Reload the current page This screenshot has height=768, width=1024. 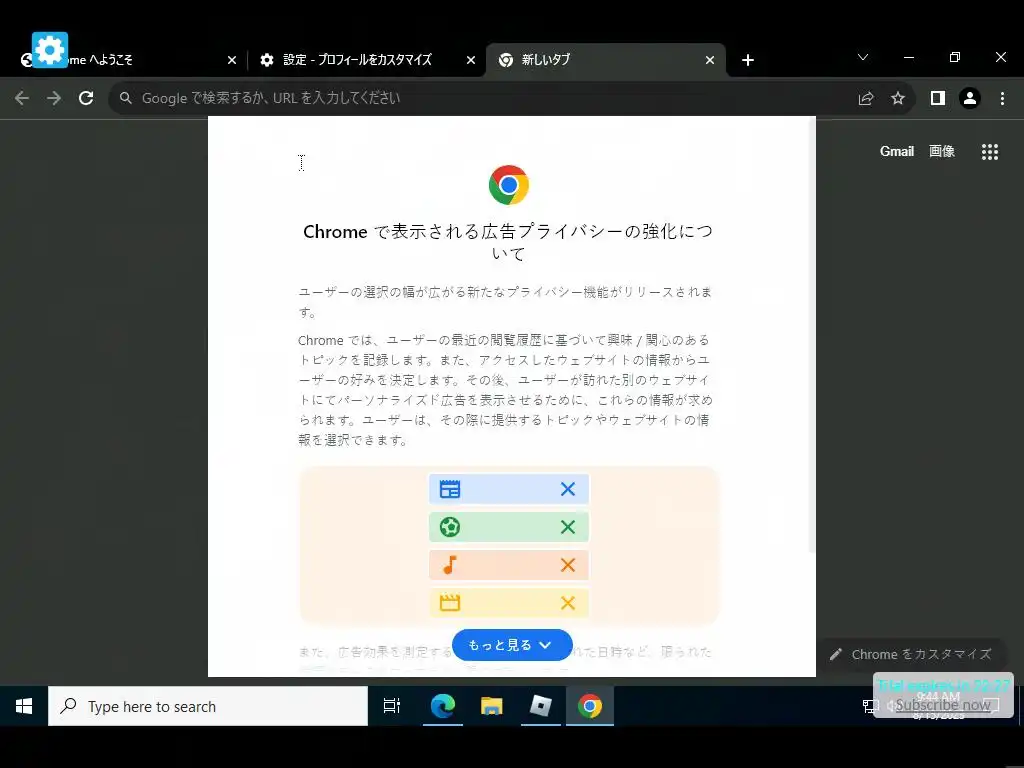coord(86,98)
